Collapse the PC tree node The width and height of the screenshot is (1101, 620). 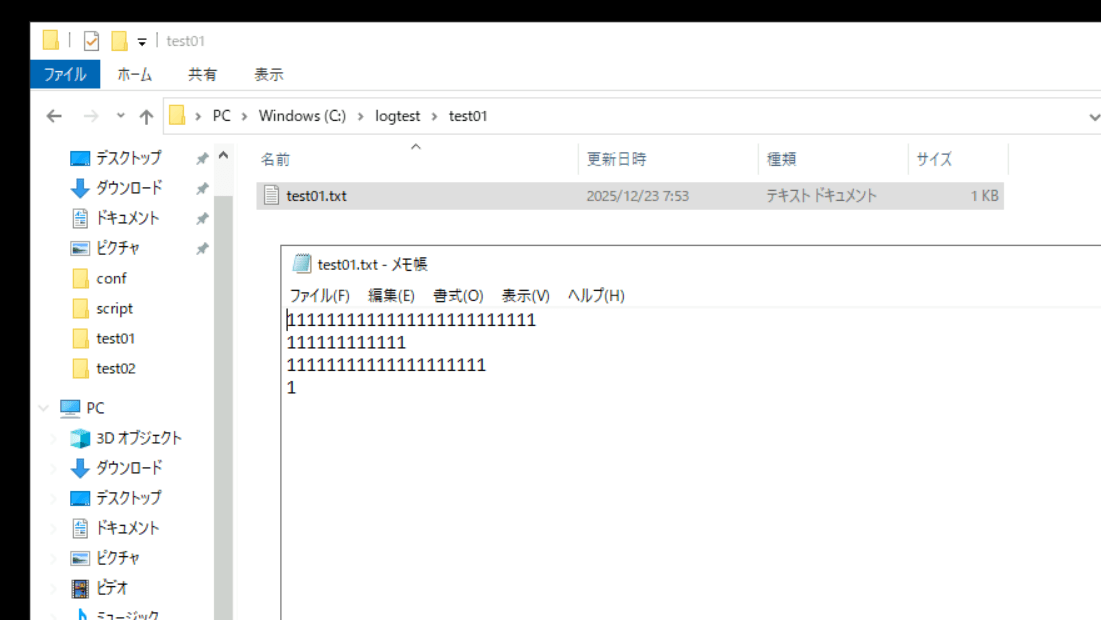point(44,408)
